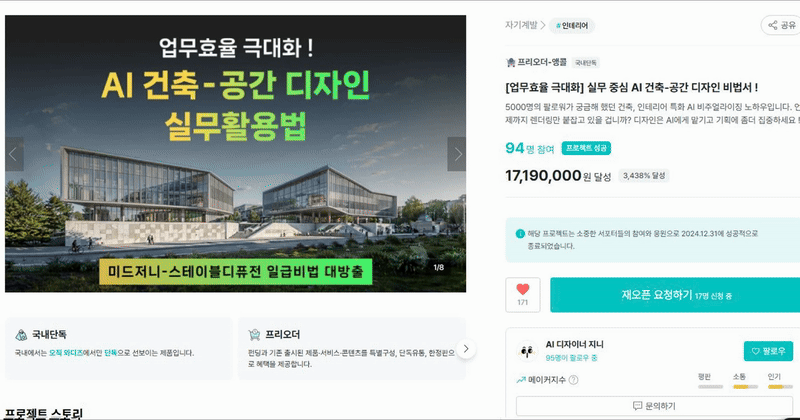Click the 프리오더 shopping cart icon
The image size is (800, 420).
tap(254, 335)
